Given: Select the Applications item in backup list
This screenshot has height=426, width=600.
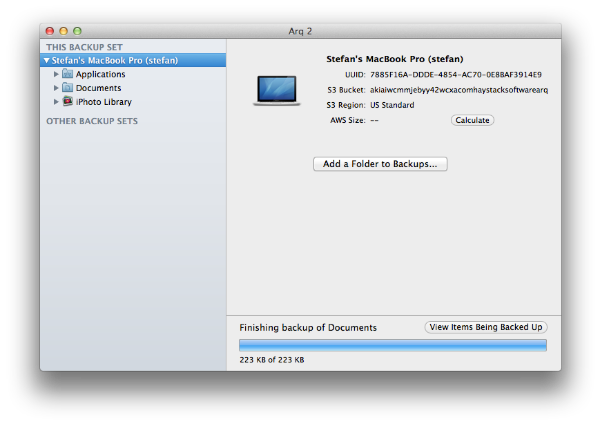Looking at the screenshot, I should click(100, 74).
